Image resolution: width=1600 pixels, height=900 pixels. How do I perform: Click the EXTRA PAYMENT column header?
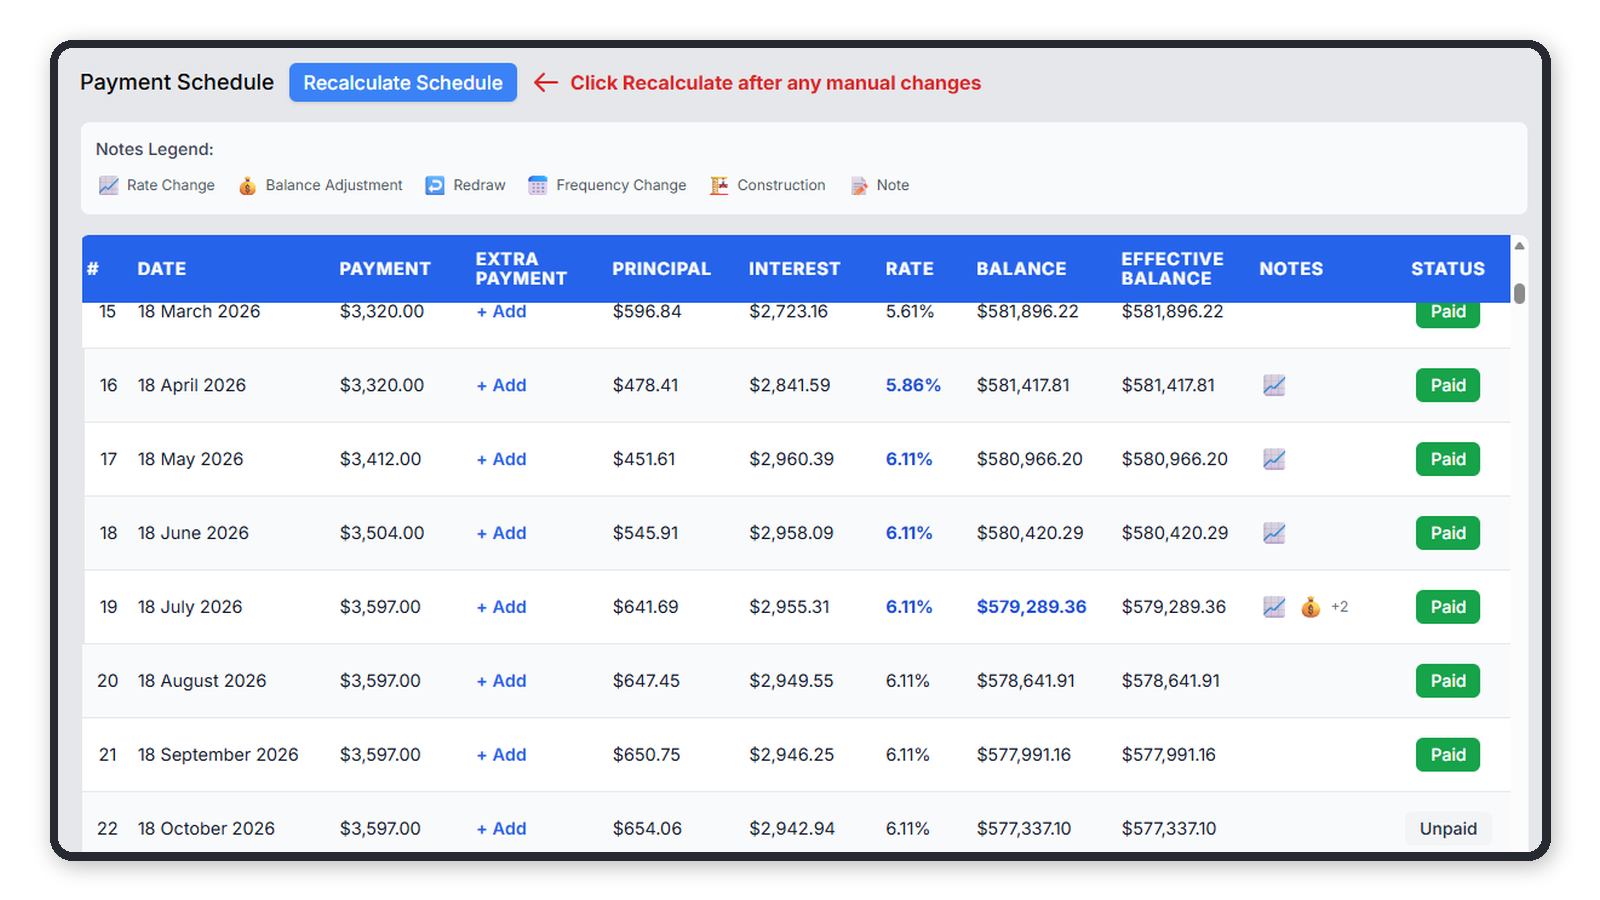pos(521,269)
